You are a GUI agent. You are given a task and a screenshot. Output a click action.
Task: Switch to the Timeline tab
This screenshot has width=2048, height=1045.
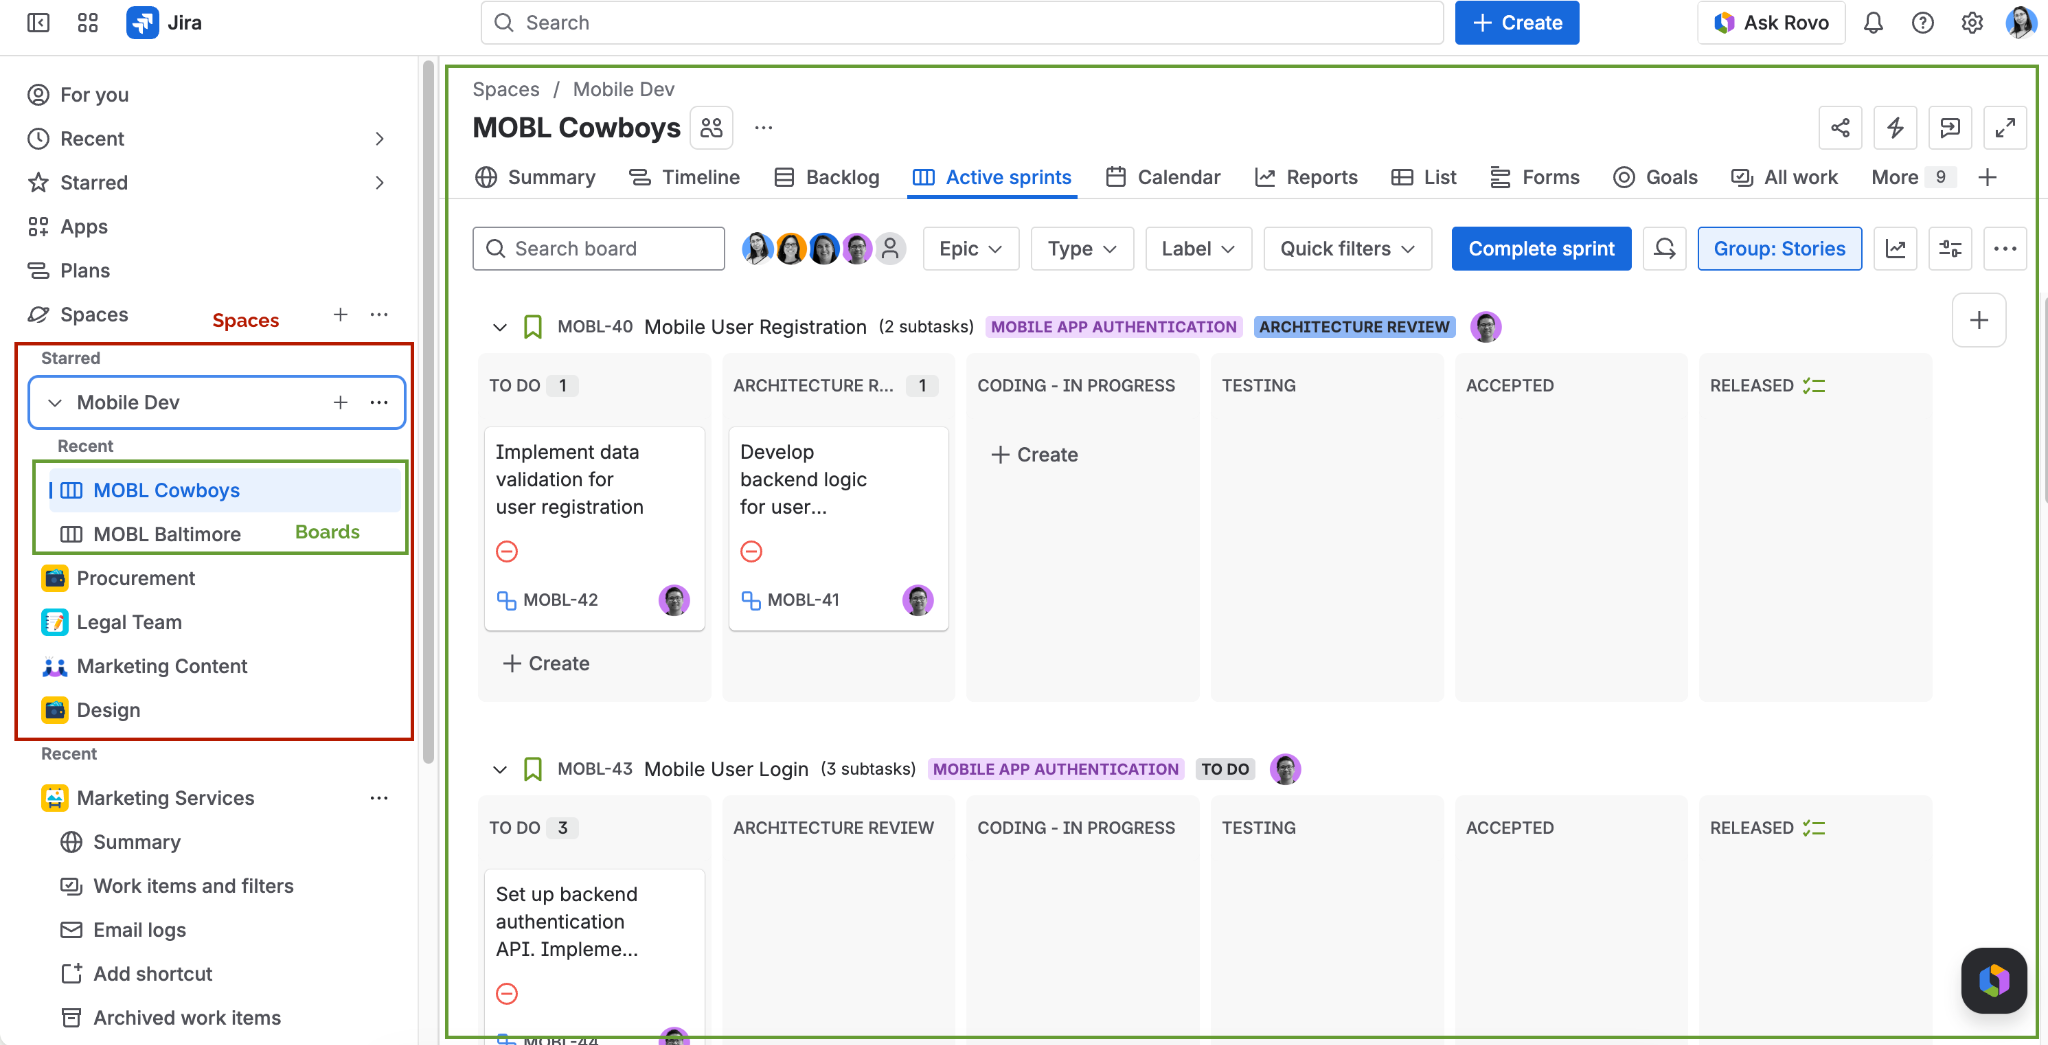(684, 177)
